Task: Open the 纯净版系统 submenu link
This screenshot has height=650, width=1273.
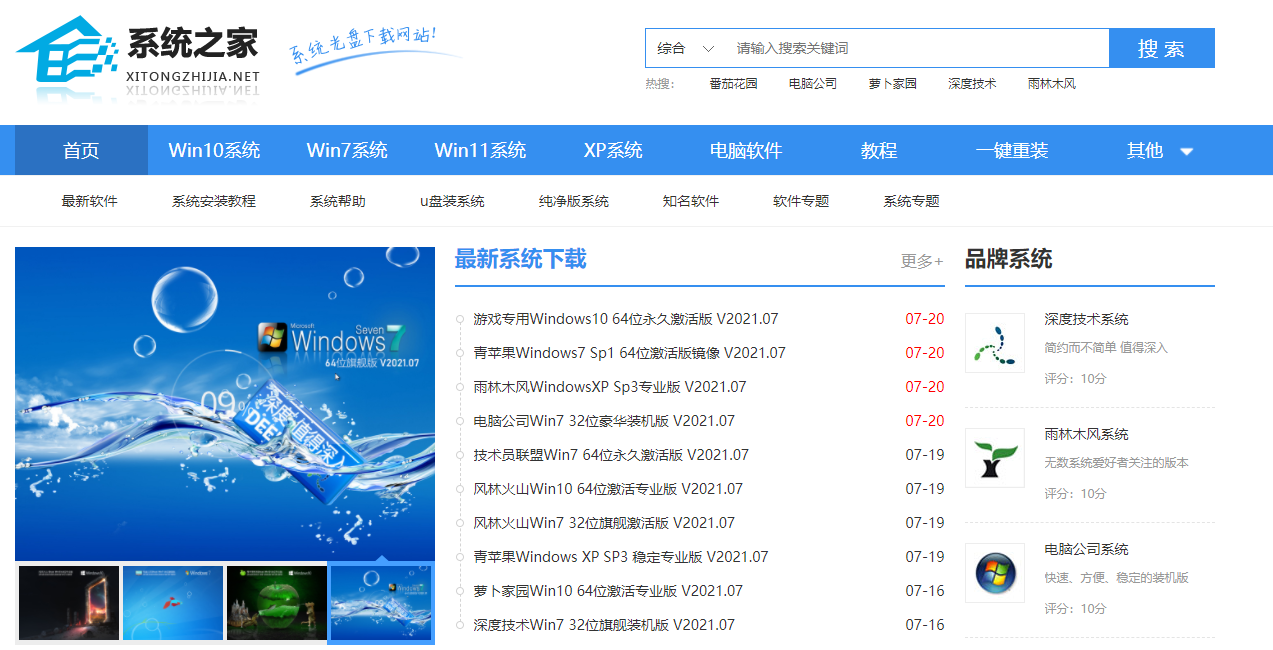Action: click(573, 201)
